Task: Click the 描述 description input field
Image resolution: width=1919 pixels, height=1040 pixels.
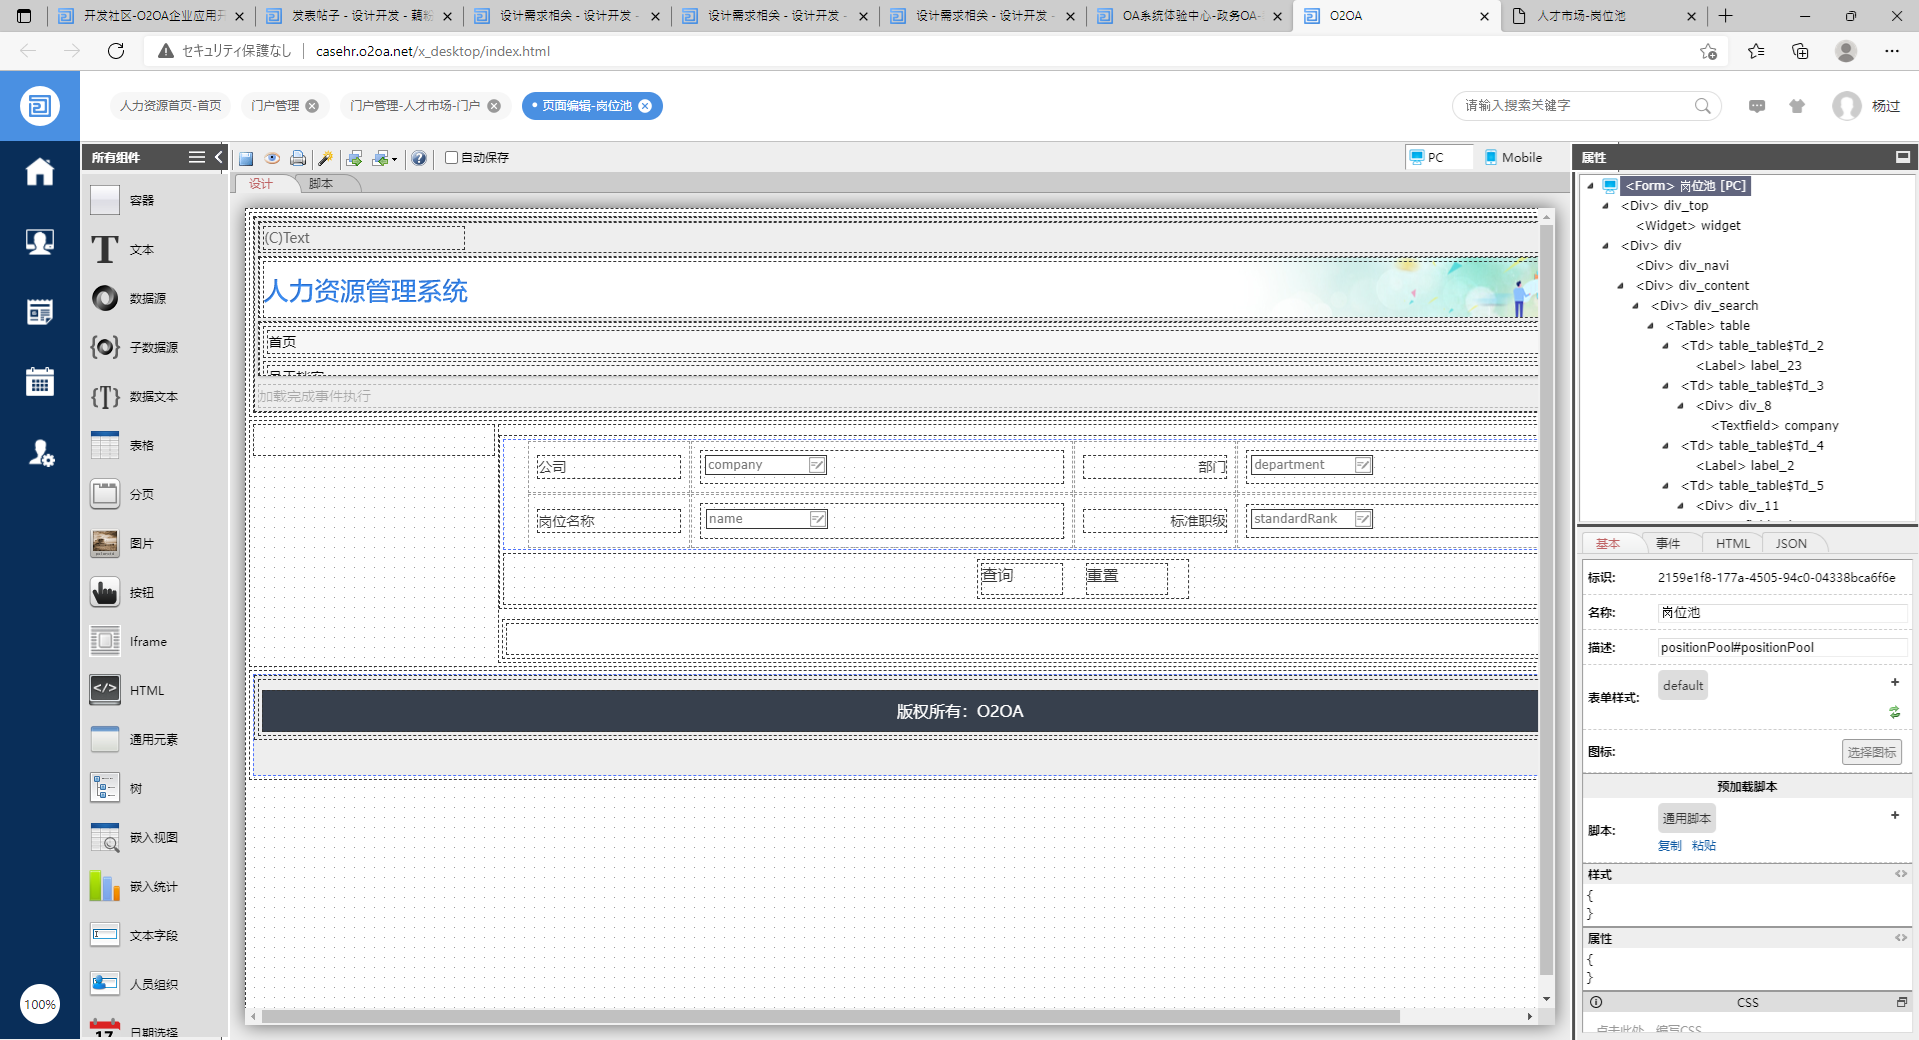Action: pos(1782,648)
